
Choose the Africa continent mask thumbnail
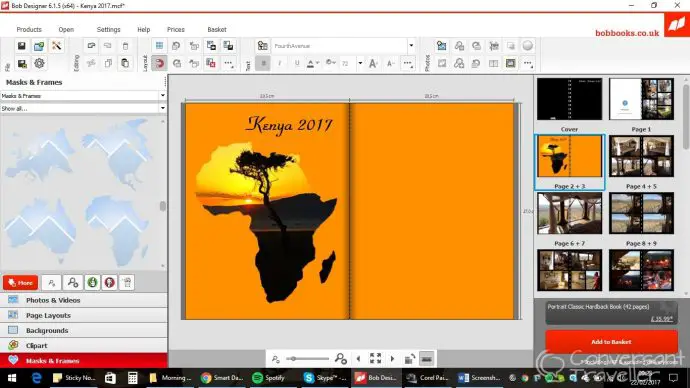118,230
